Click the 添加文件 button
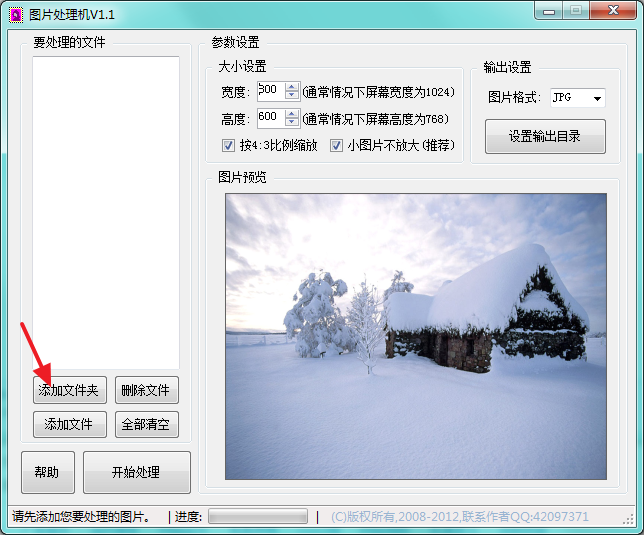Image resolution: width=644 pixels, height=535 pixels. click(70, 424)
